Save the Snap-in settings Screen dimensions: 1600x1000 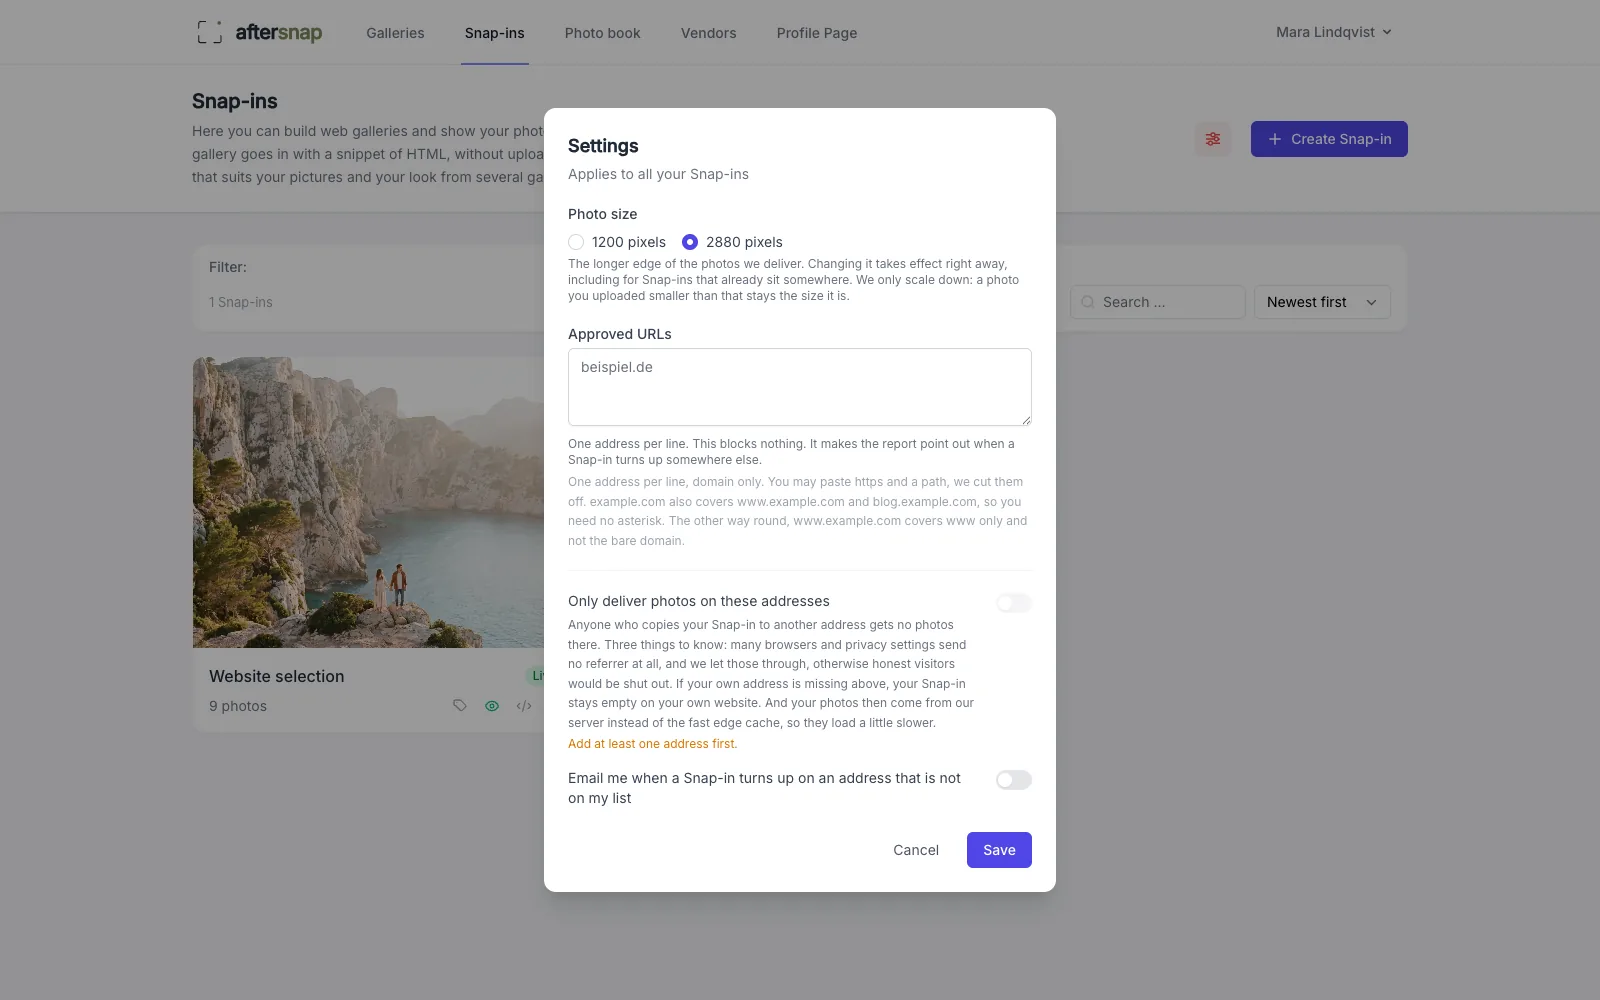[999, 850]
